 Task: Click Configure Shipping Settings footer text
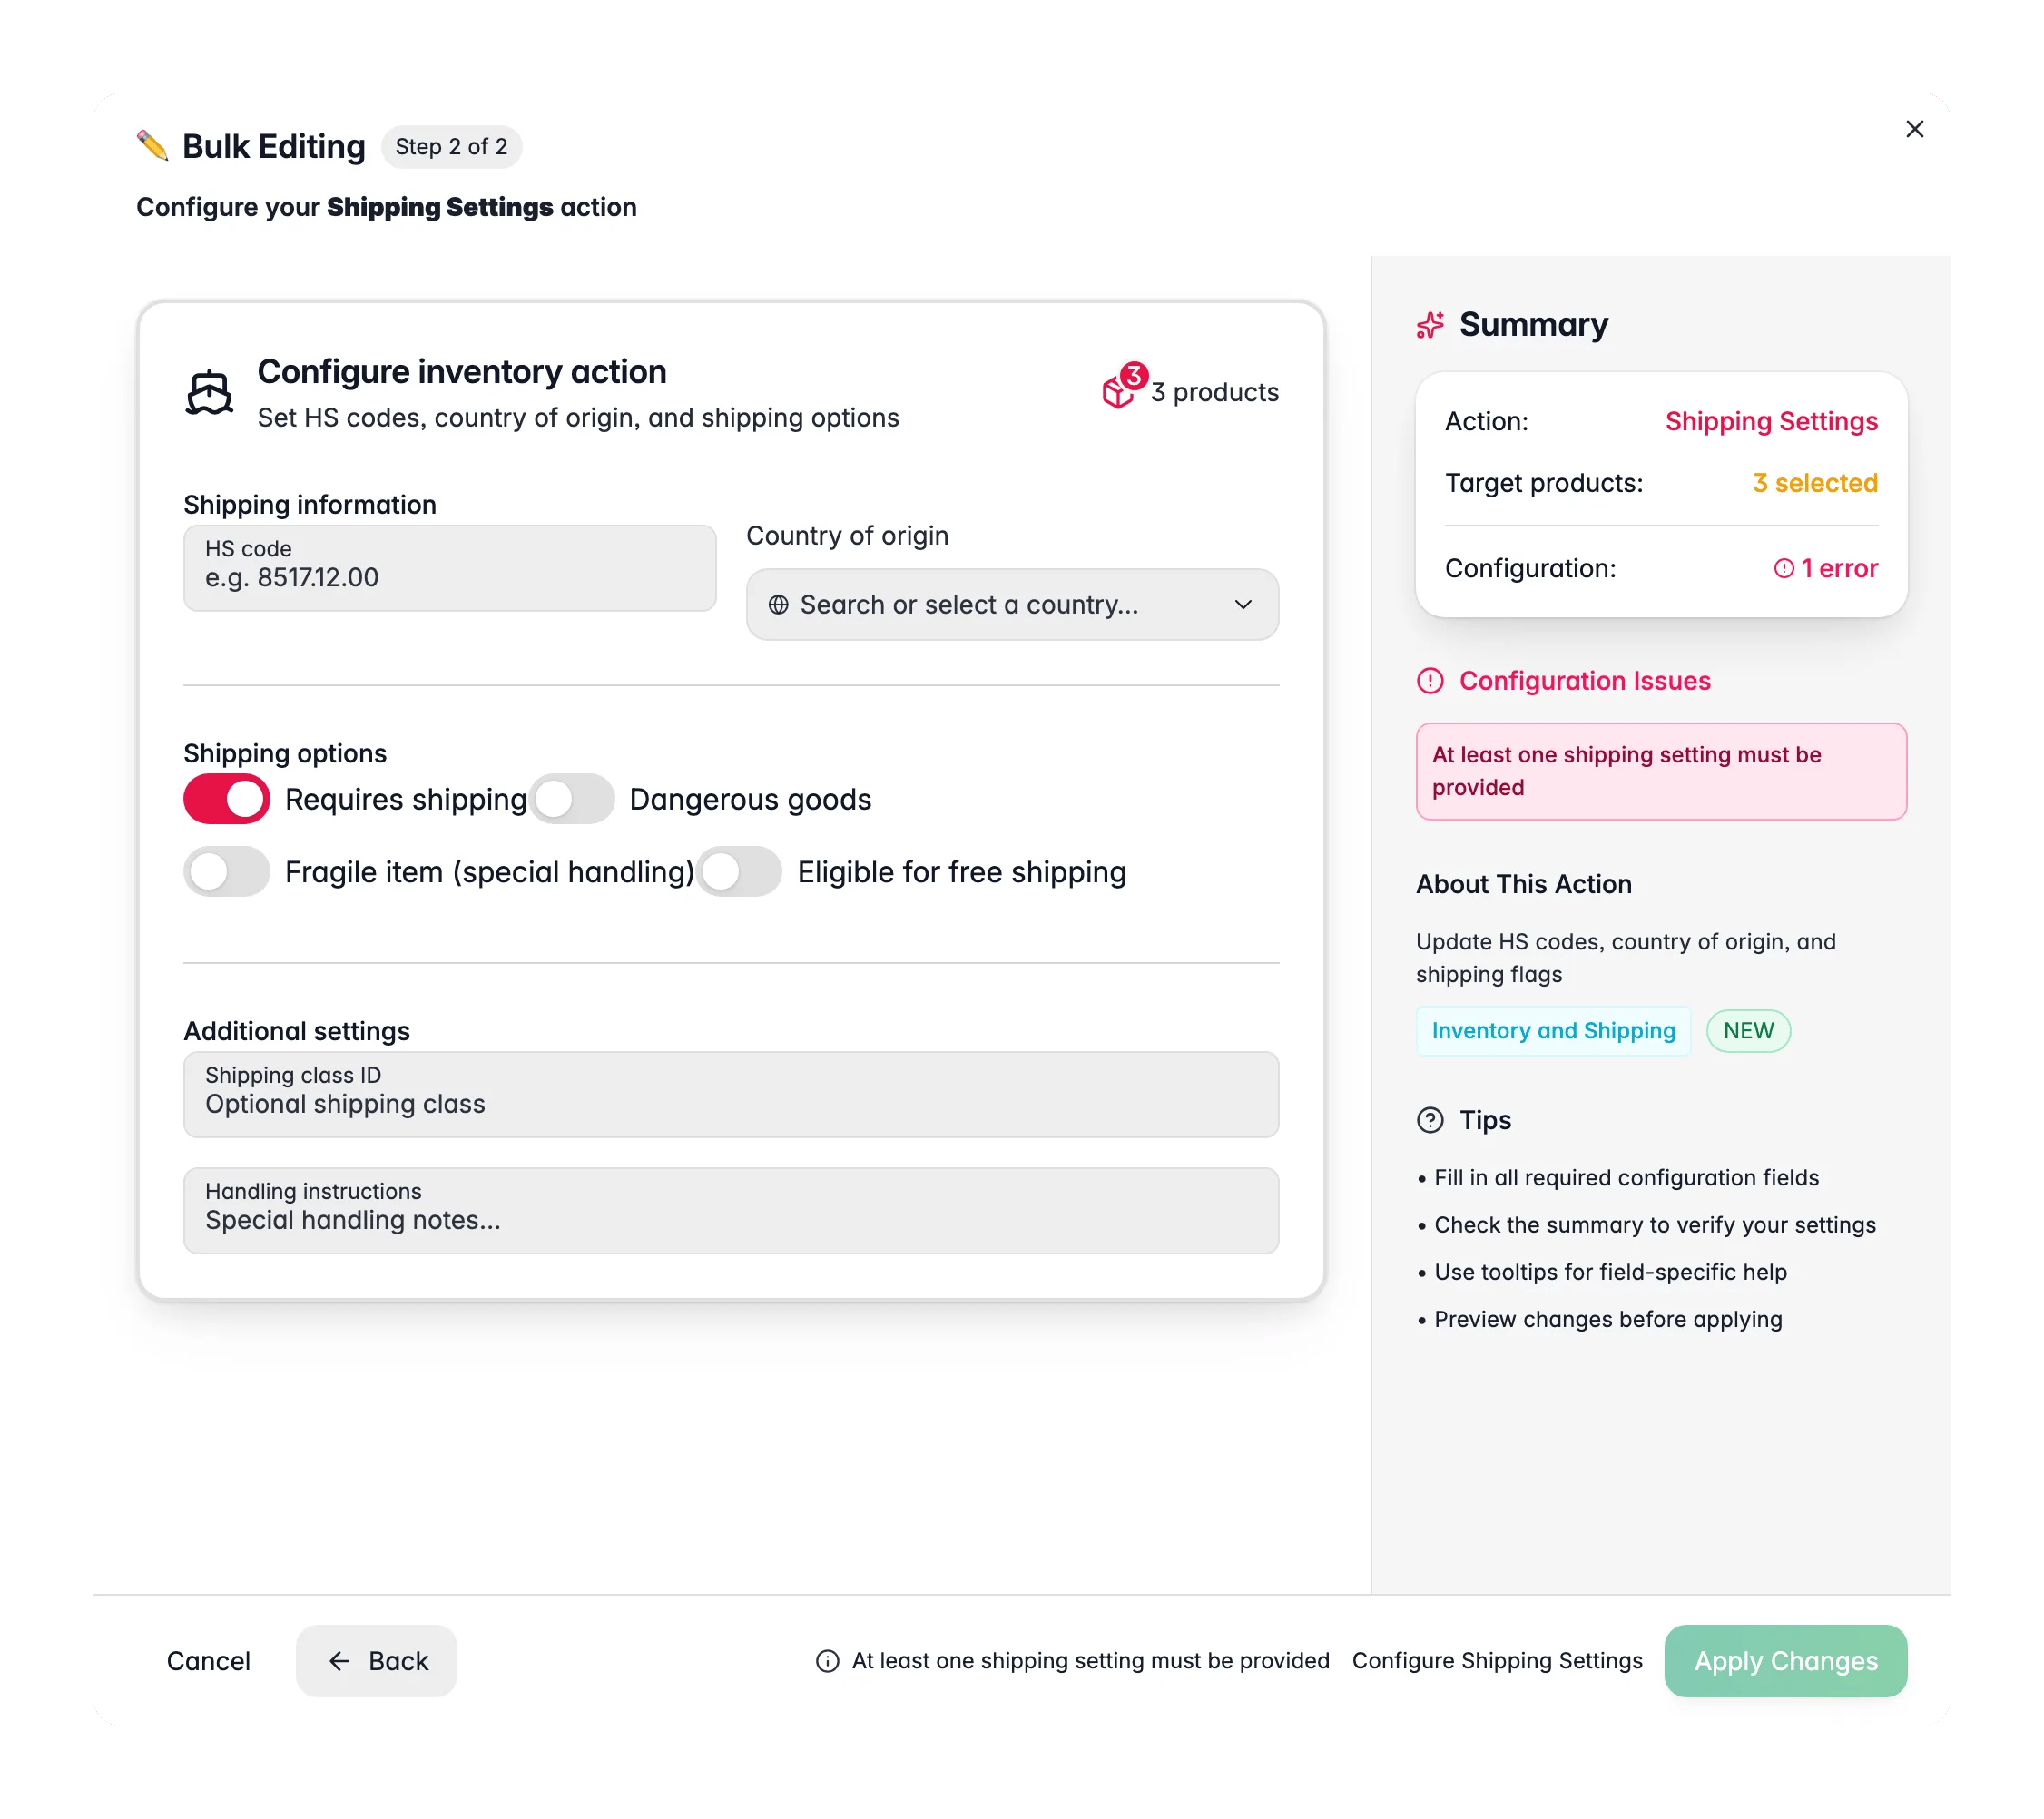coord(1497,1661)
